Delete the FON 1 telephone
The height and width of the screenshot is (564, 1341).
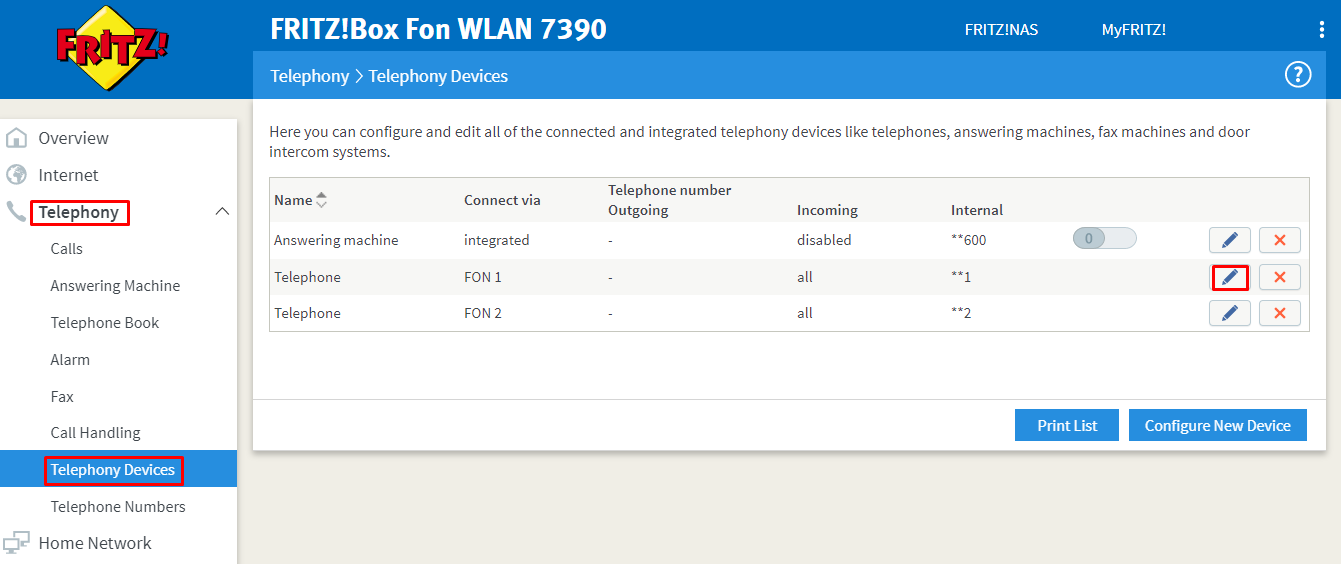1279,277
